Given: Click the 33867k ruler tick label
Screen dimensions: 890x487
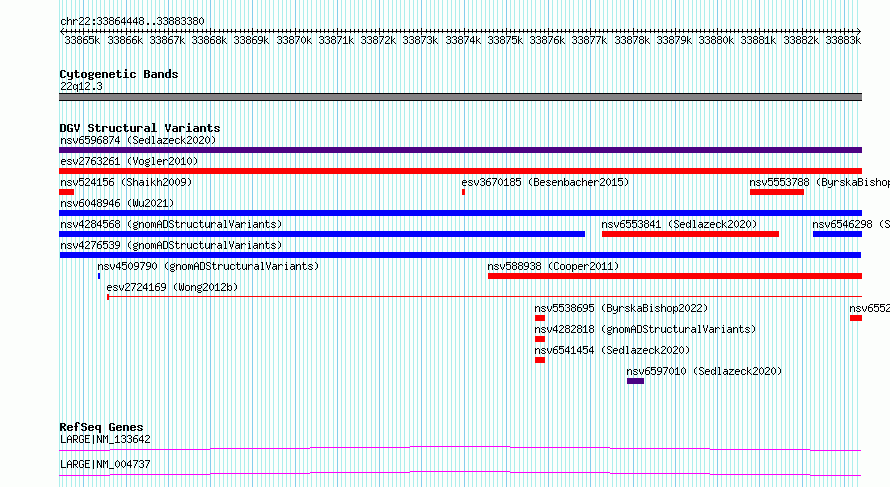Looking at the screenshot, I should point(167,40).
